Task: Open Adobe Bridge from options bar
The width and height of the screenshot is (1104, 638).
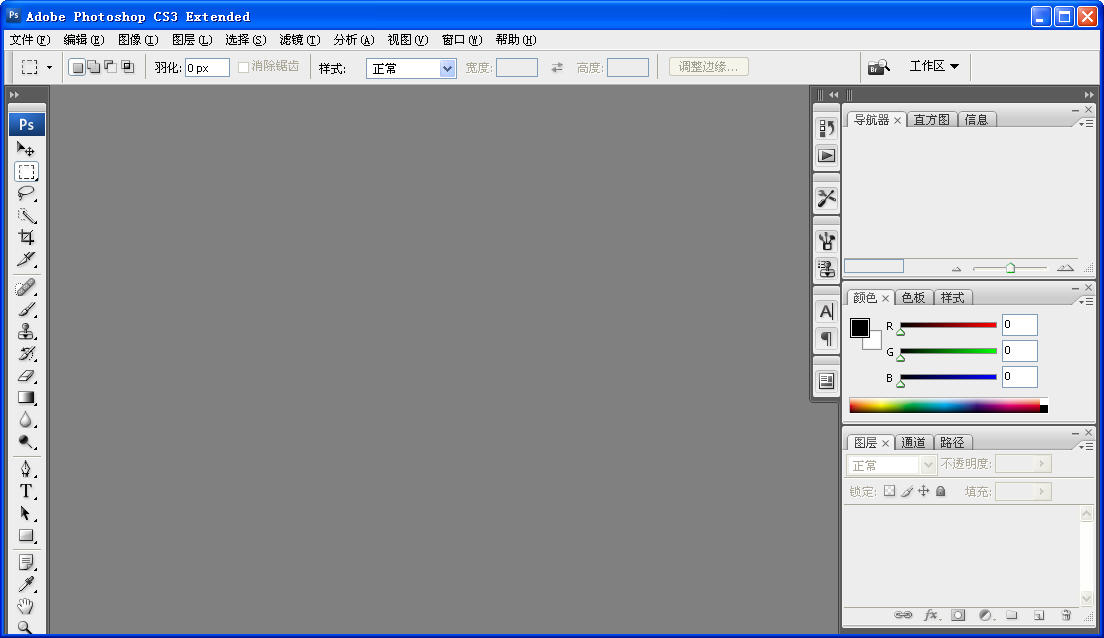Action: [878, 67]
